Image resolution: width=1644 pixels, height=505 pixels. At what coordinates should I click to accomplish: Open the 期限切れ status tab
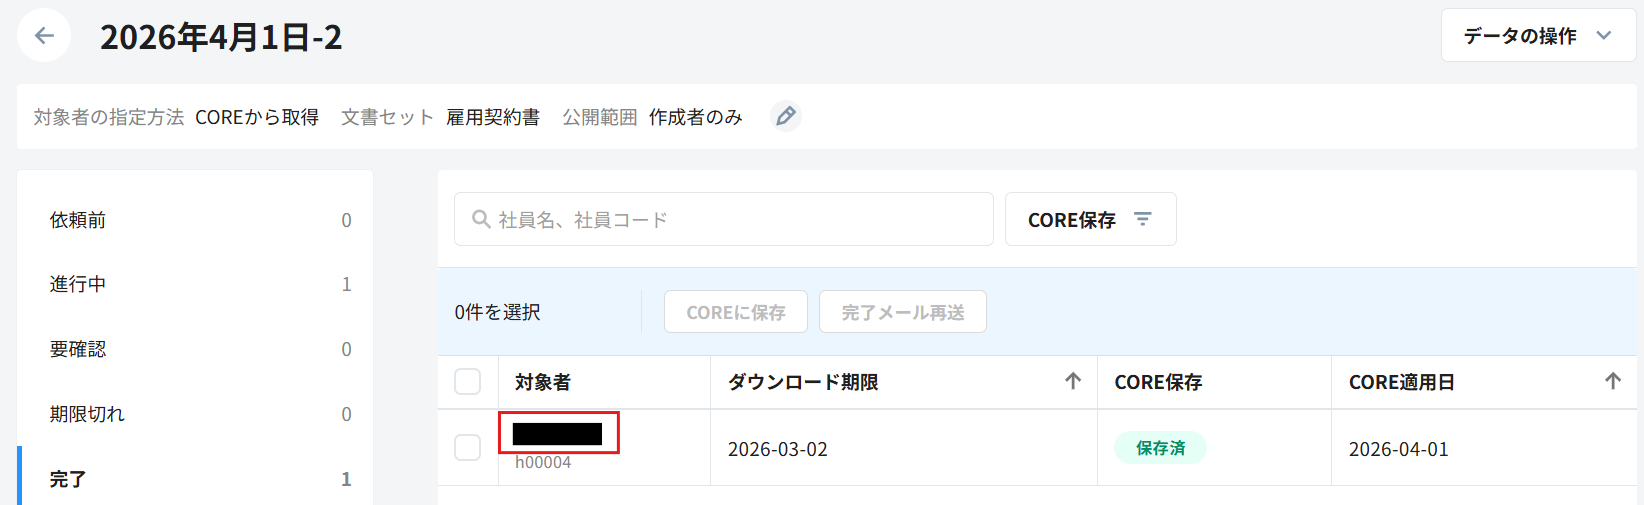195,414
